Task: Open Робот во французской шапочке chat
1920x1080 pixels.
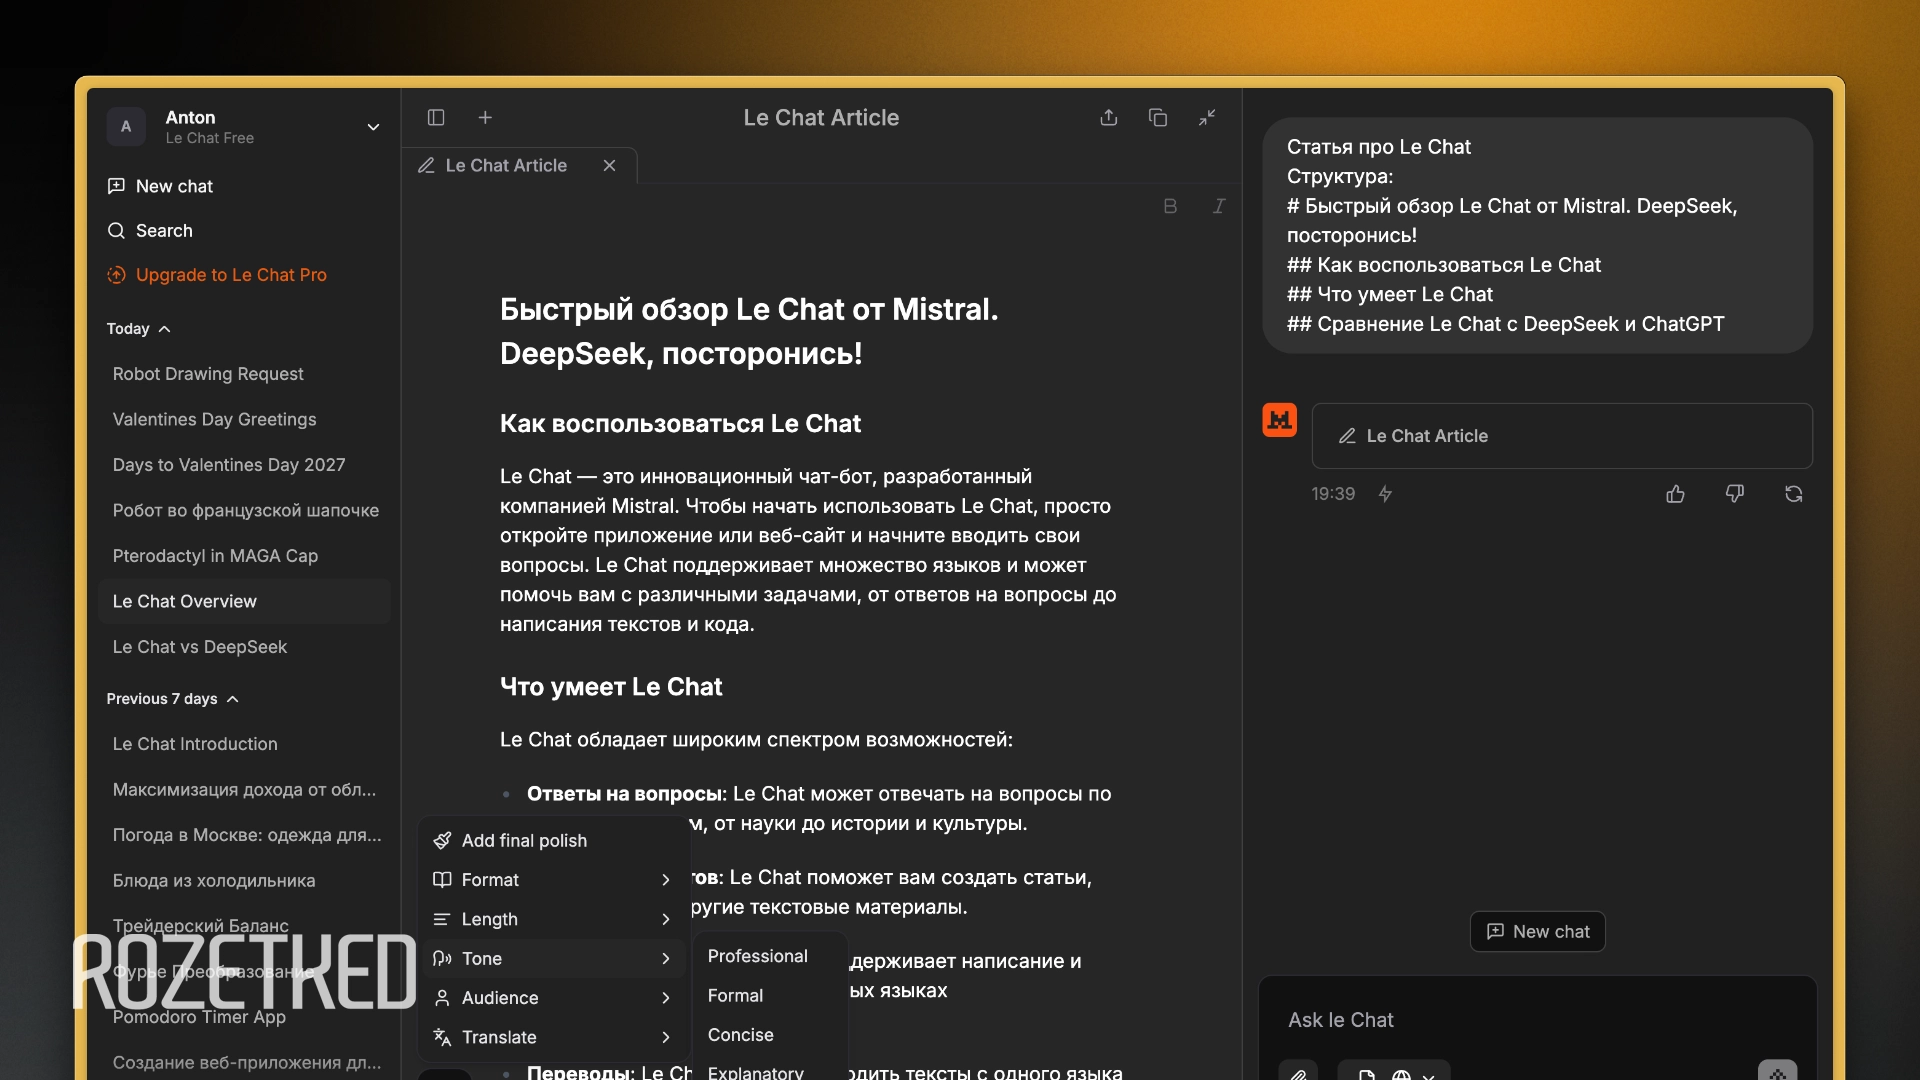Action: (244, 511)
